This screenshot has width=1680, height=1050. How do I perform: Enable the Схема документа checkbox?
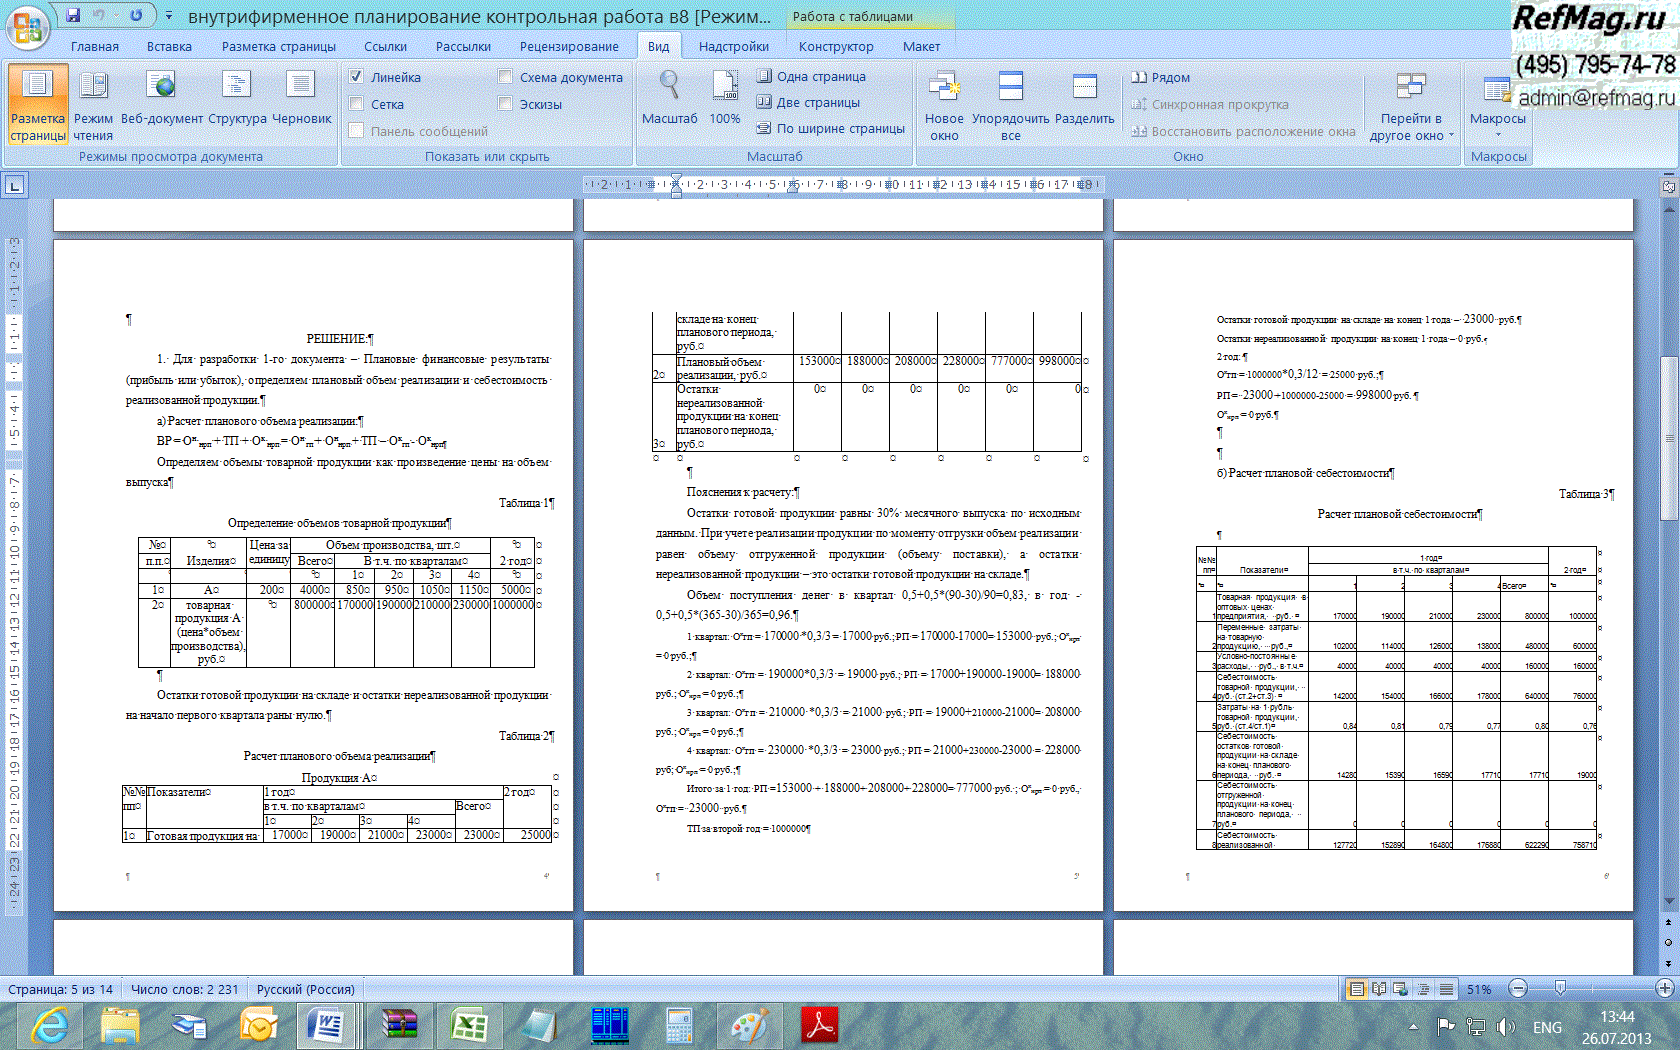tap(505, 77)
